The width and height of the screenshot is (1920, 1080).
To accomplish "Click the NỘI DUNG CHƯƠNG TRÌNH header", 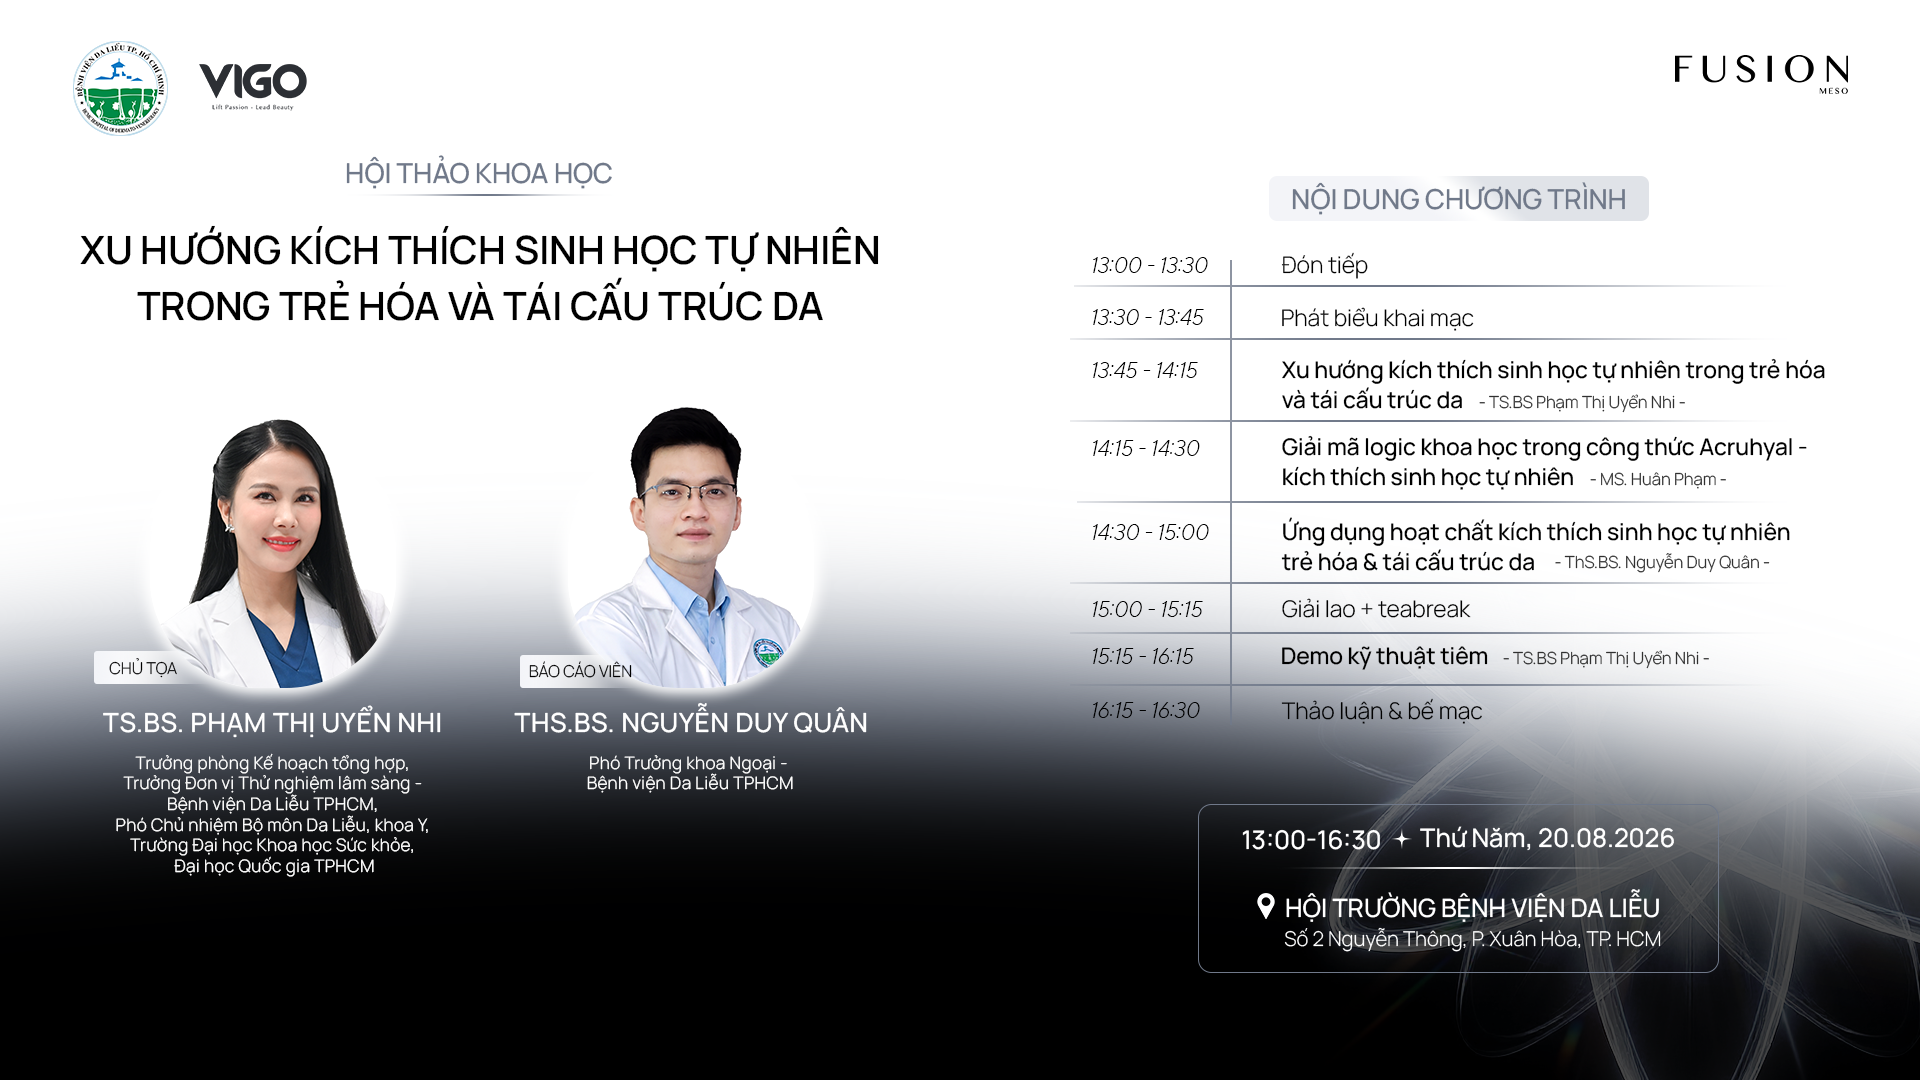I will pos(1458,199).
